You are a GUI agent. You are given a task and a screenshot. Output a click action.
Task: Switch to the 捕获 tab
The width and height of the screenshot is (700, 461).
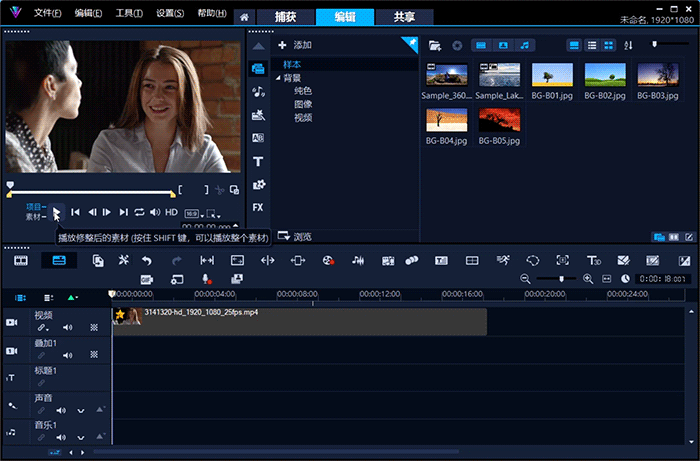pyautogui.click(x=285, y=17)
